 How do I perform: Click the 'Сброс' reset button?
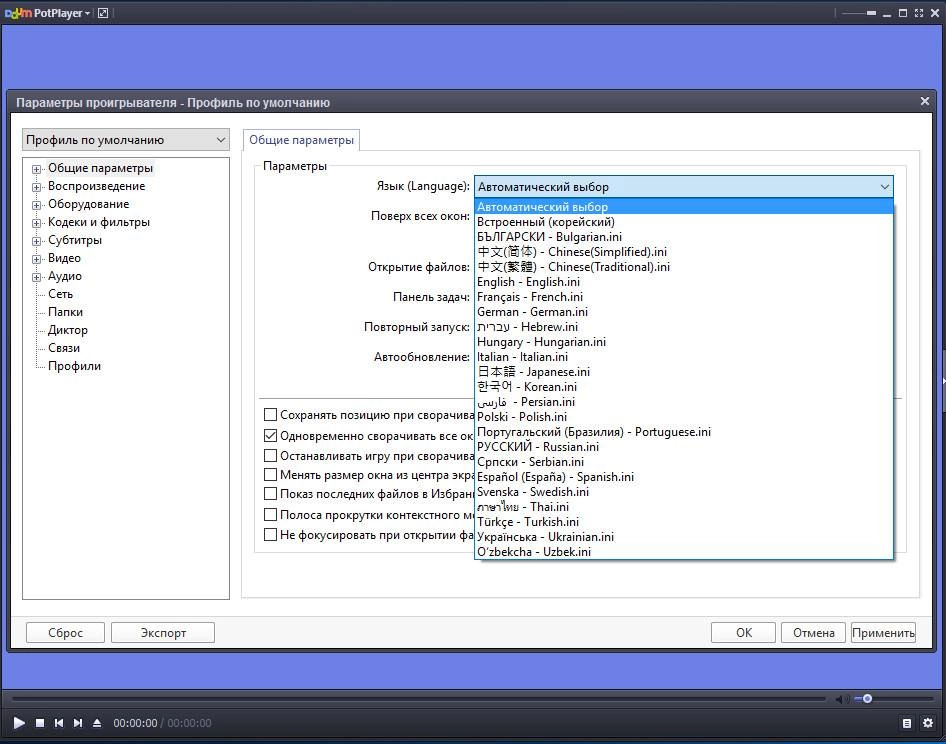pos(65,632)
